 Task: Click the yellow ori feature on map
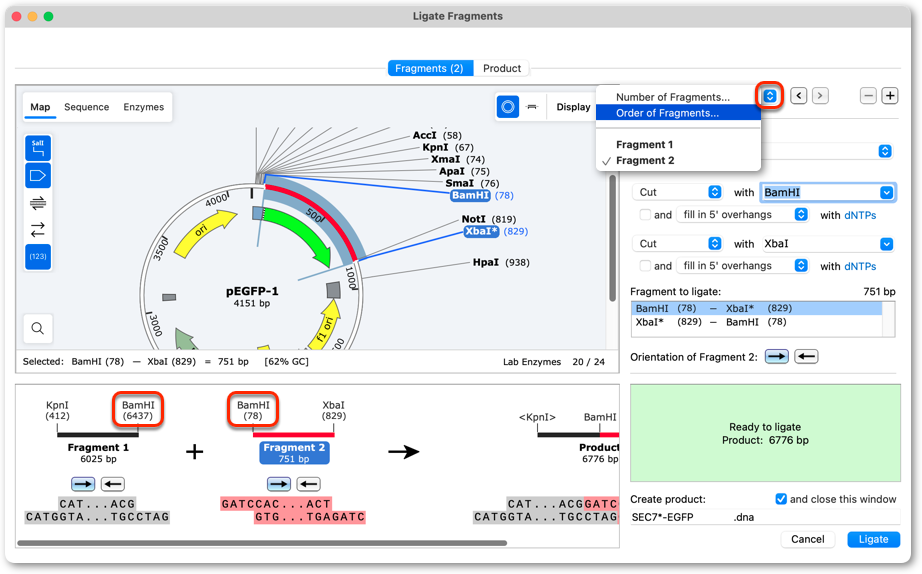(203, 232)
